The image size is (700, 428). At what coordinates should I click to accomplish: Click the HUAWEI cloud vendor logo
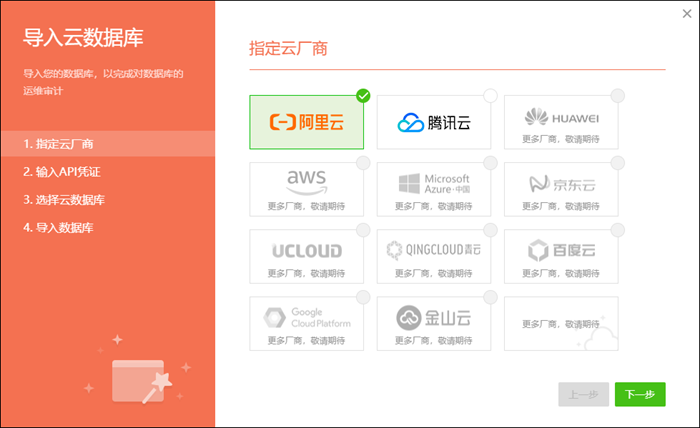coord(560,117)
